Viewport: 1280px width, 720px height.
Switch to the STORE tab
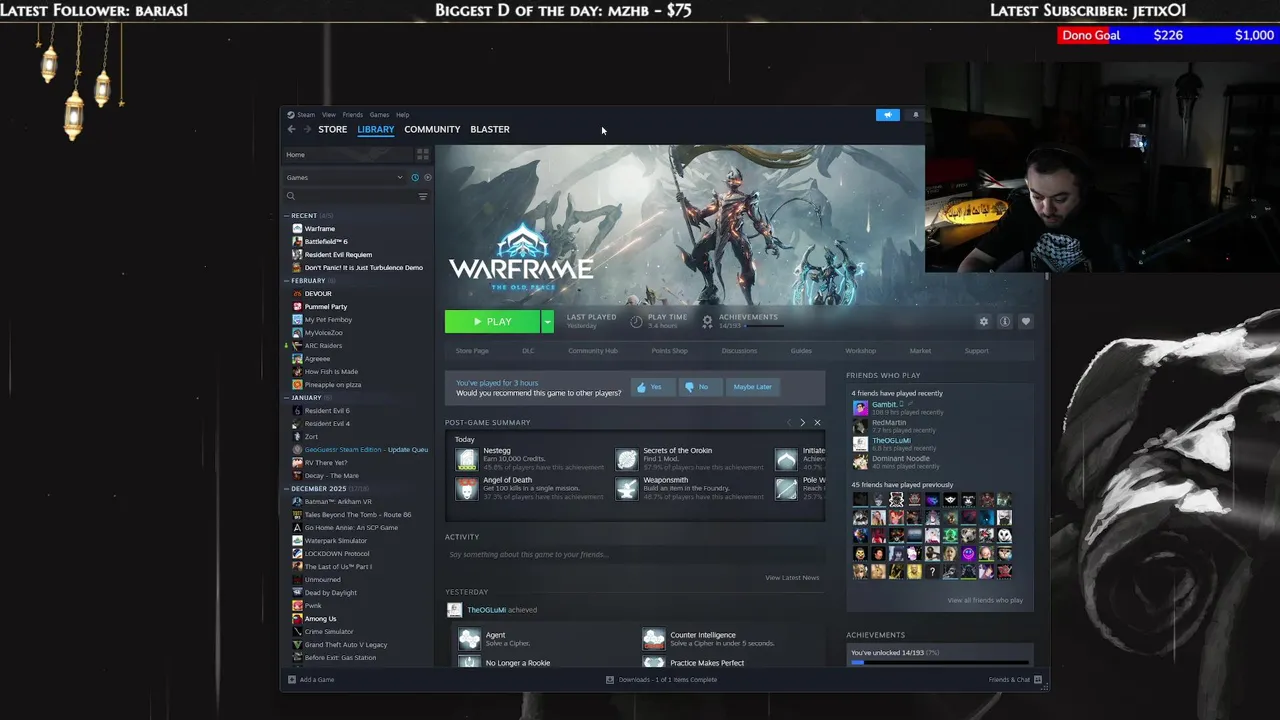click(333, 129)
